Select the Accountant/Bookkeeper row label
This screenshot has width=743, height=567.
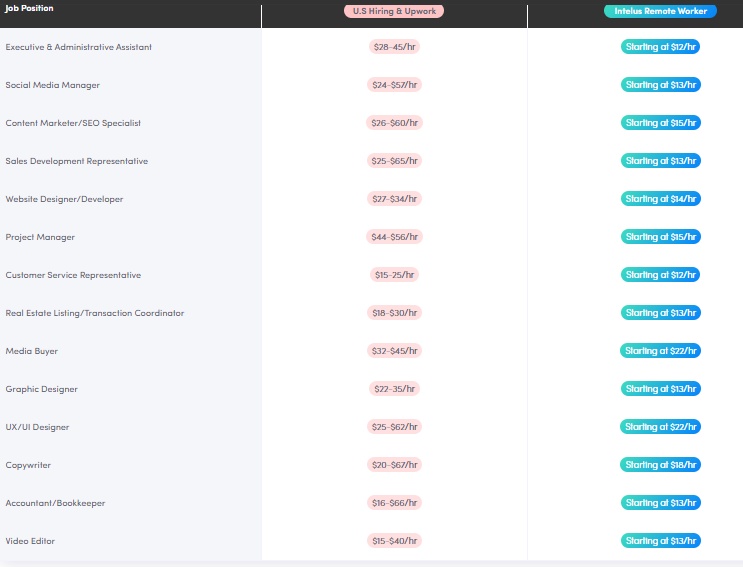pyautogui.click(x=55, y=503)
